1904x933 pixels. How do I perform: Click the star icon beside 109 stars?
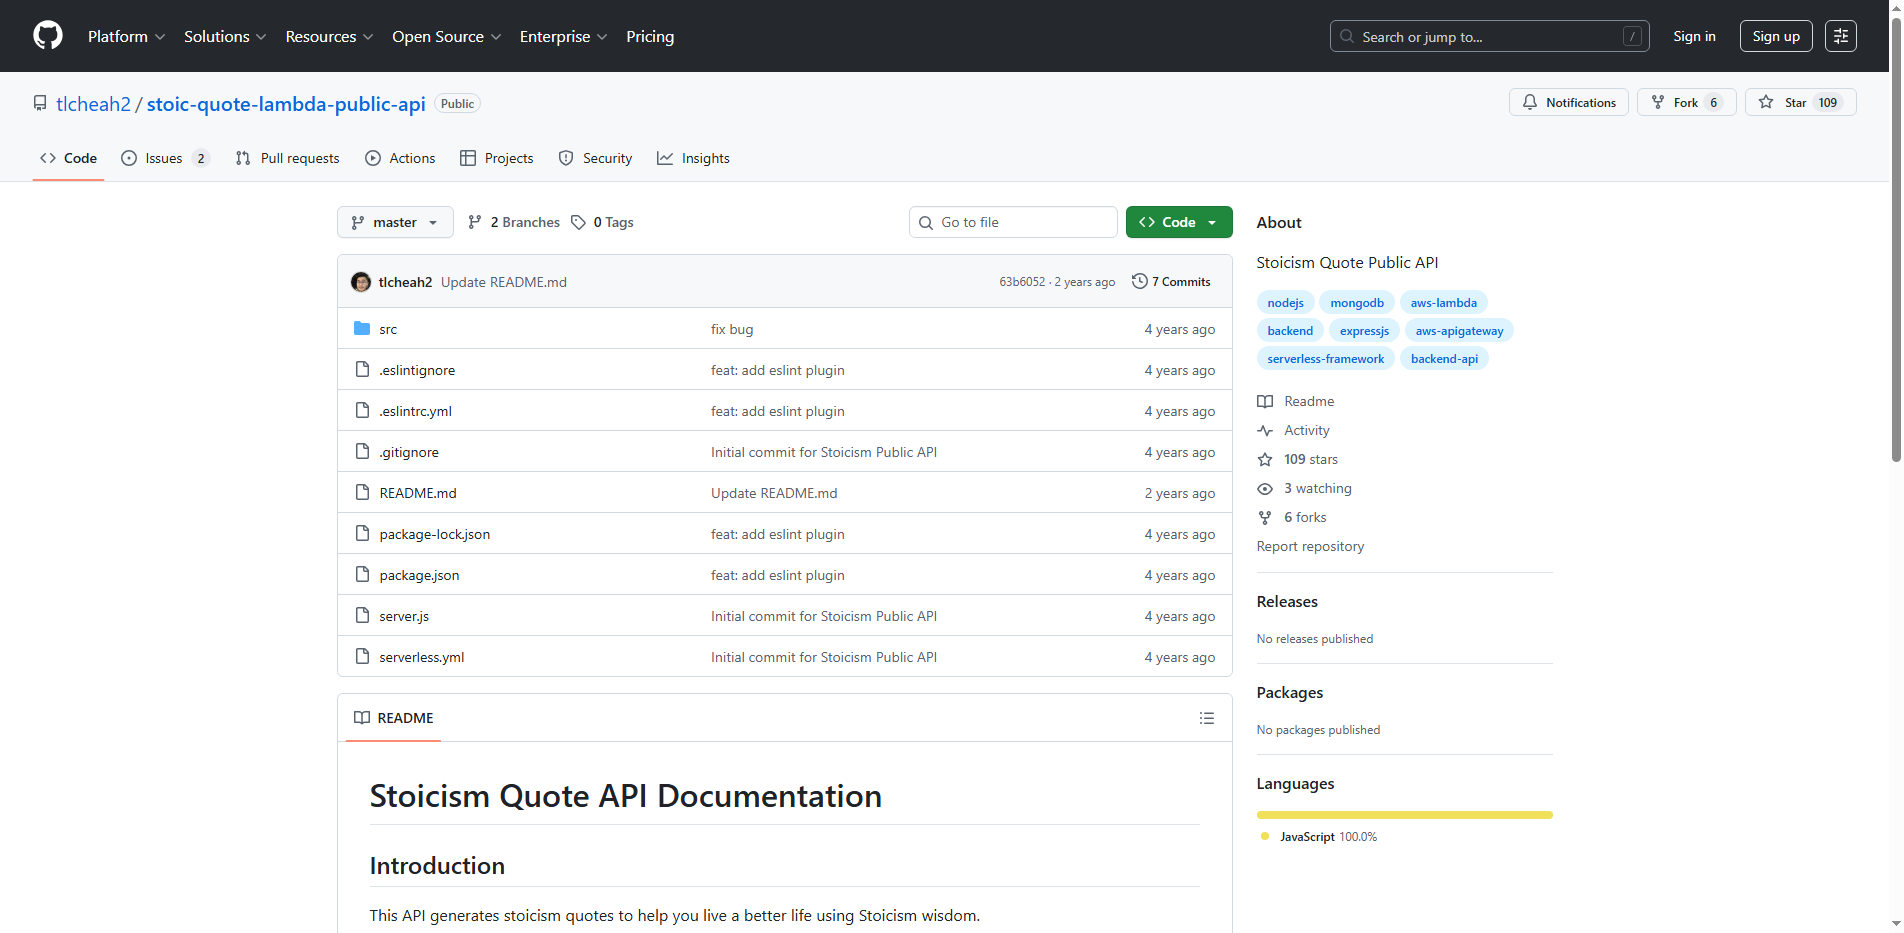tap(1265, 459)
